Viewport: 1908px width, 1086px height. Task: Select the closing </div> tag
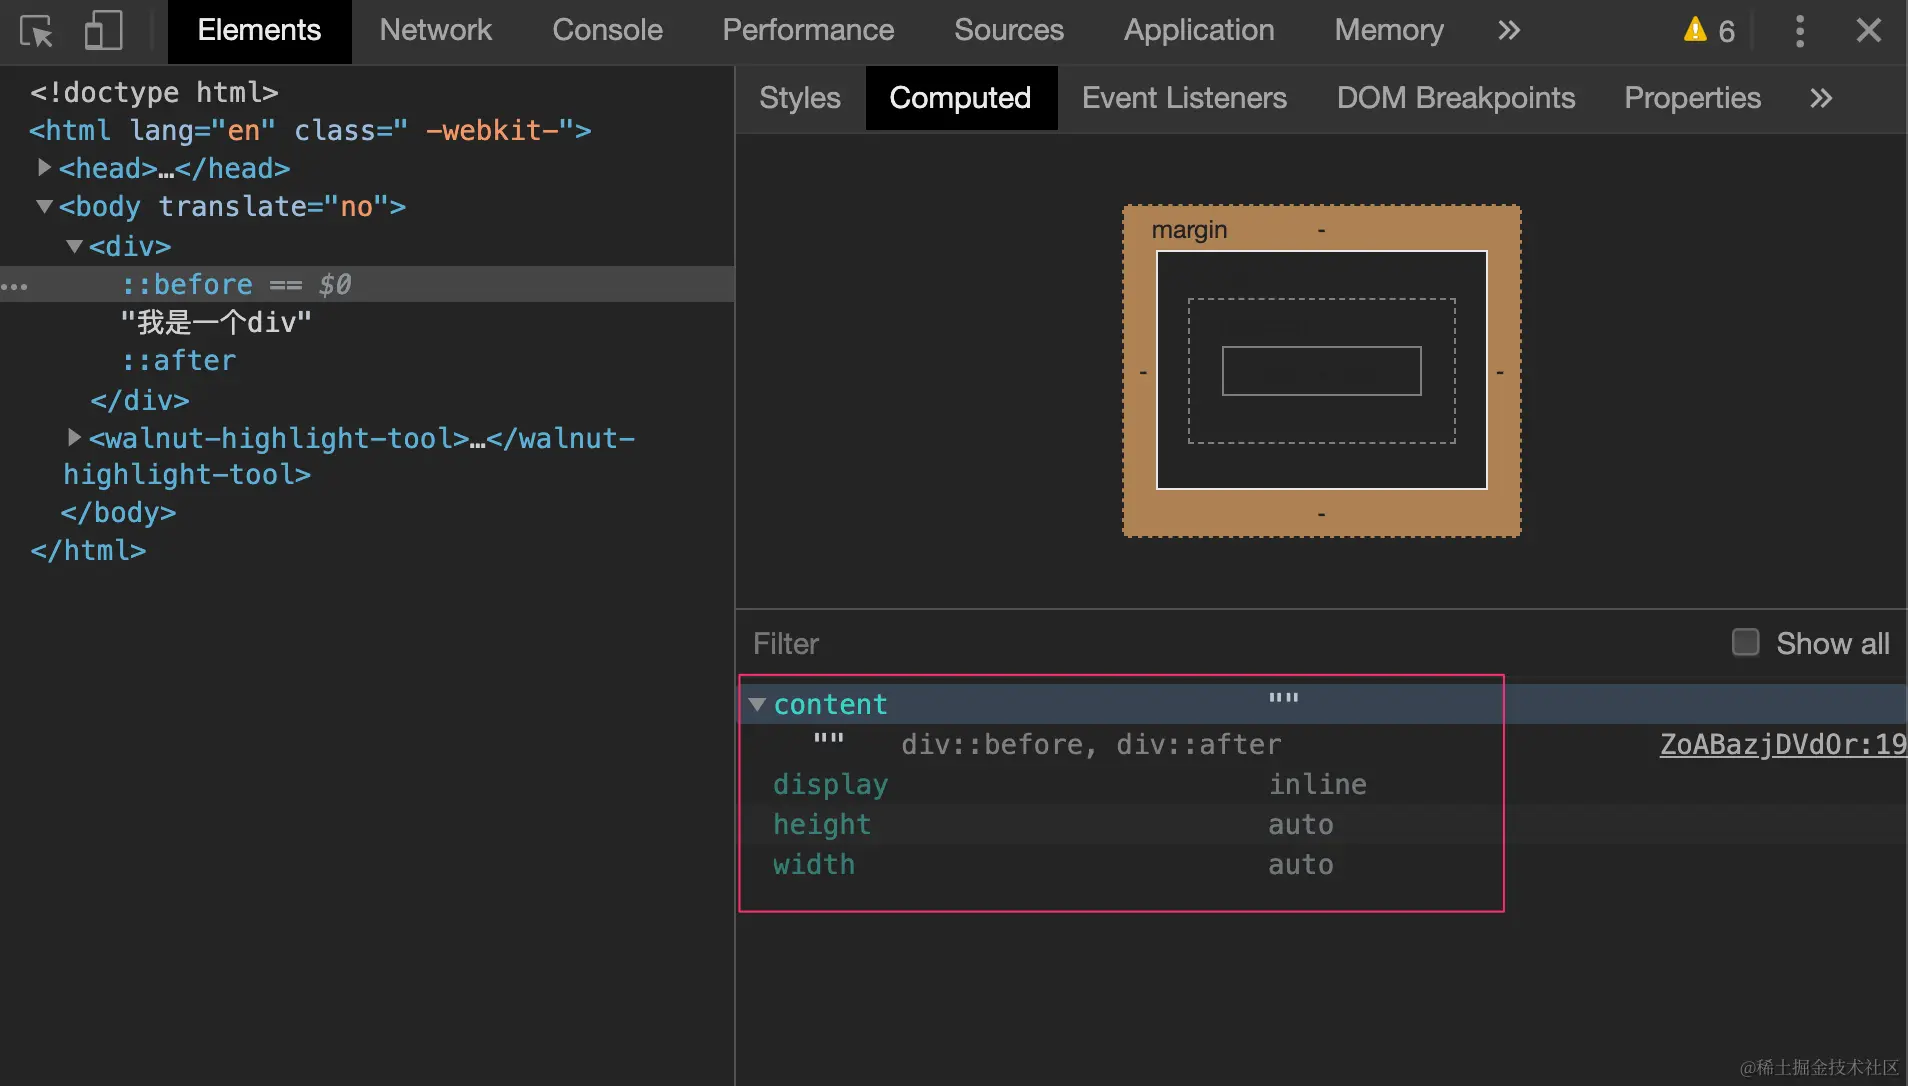click(140, 400)
